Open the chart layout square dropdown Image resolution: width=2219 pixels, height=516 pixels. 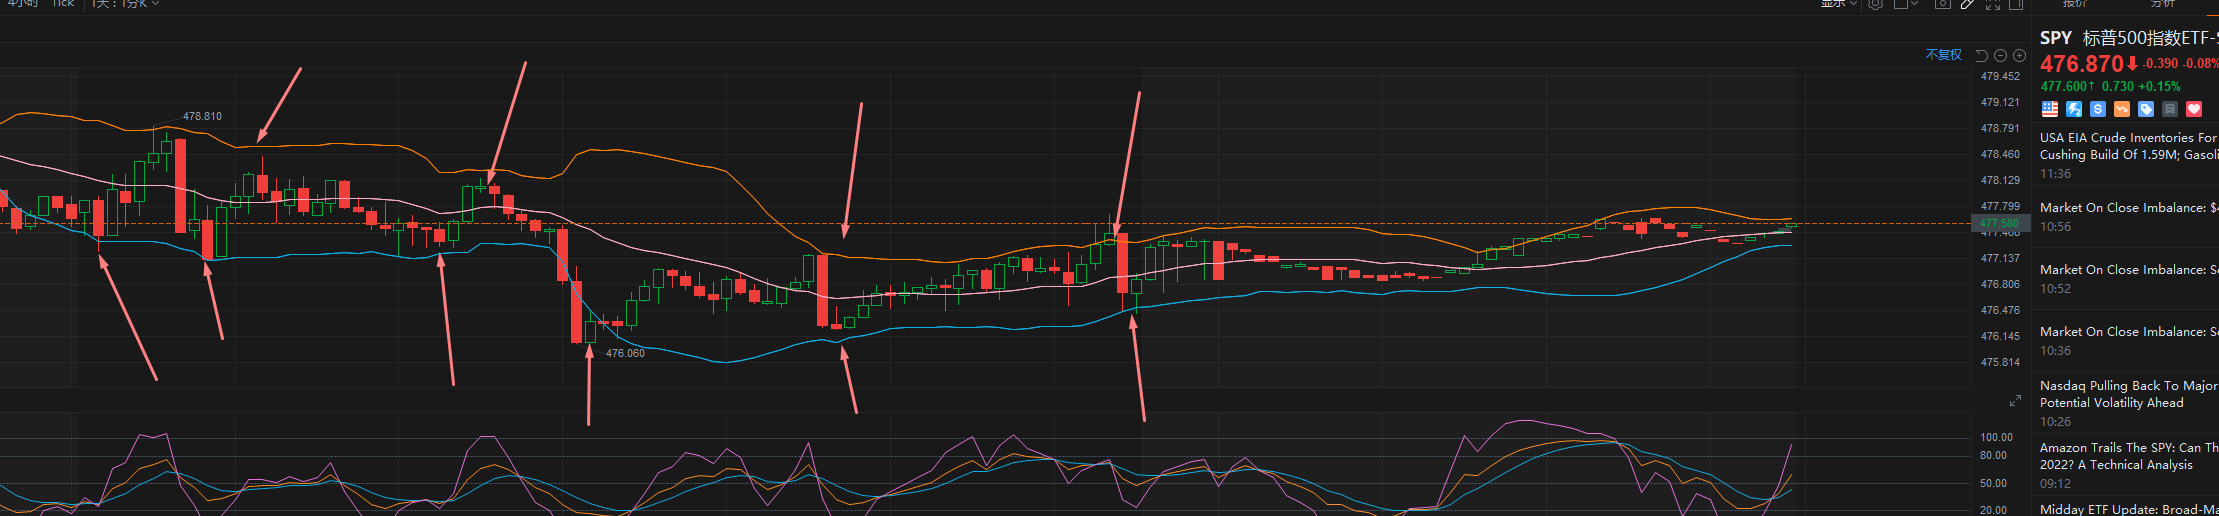click(x=1905, y=3)
